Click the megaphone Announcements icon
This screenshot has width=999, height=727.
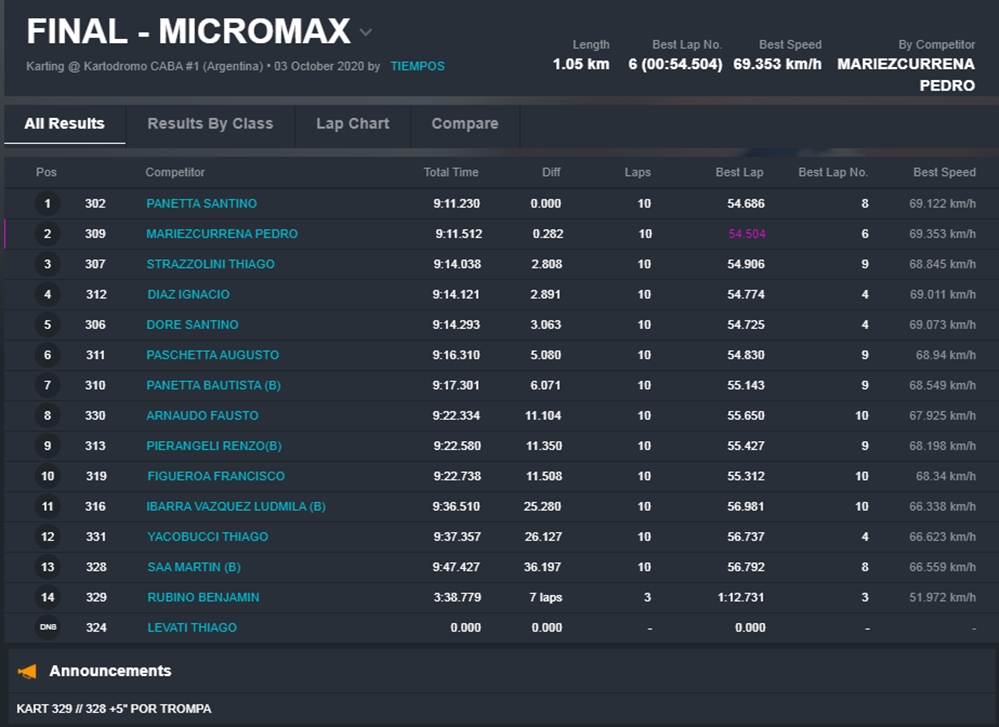pyautogui.click(x=27, y=671)
